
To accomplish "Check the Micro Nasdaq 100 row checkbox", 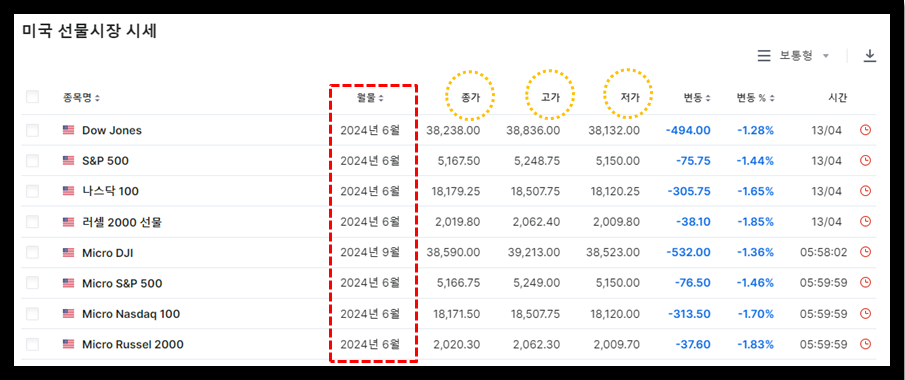I will click(32, 314).
